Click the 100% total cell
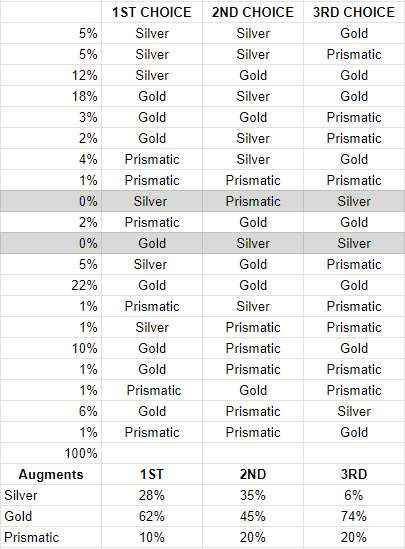The width and height of the screenshot is (405, 549). pos(51,453)
